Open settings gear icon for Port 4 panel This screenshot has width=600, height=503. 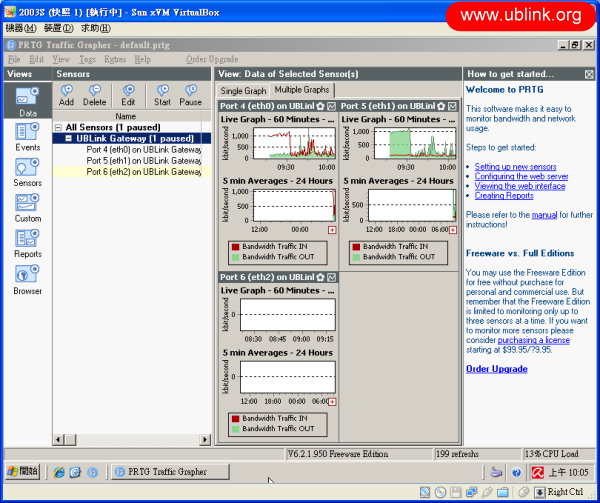(x=320, y=106)
